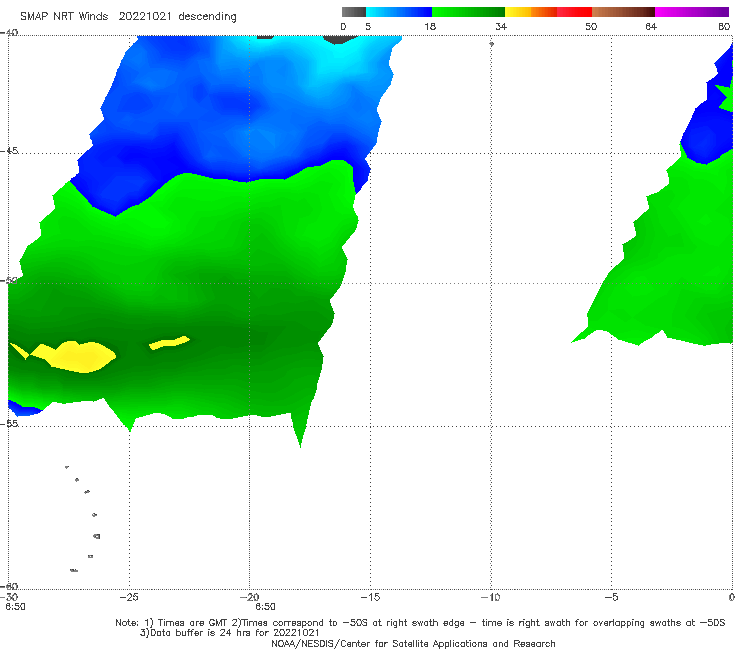Click longitude axis label '-5'
Screen dimensions: 740x650
pyautogui.click(x=611, y=597)
